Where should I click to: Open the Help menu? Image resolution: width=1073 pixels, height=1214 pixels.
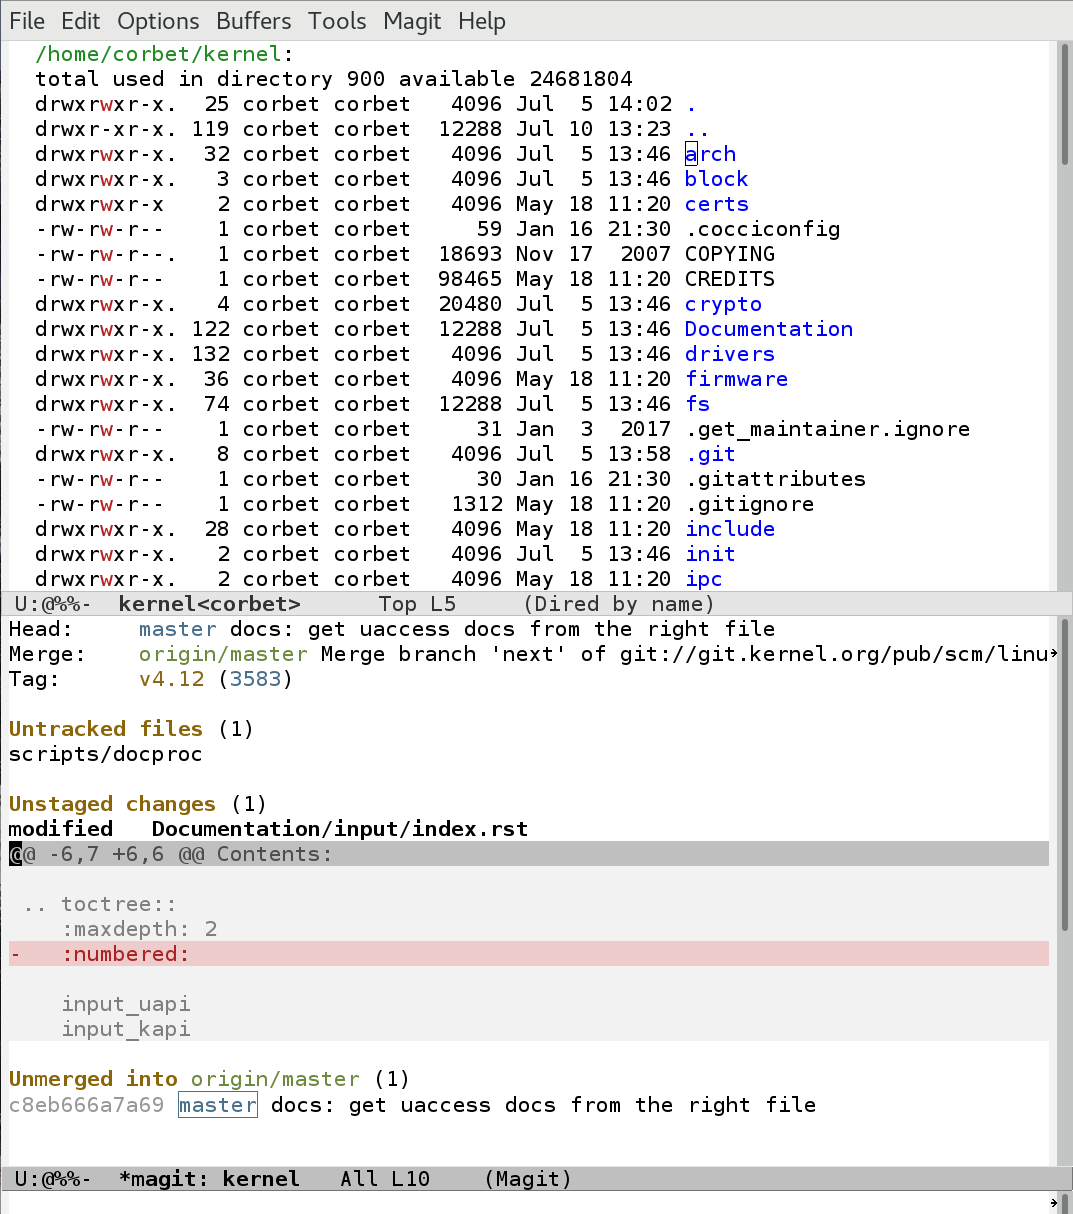(x=482, y=21)
